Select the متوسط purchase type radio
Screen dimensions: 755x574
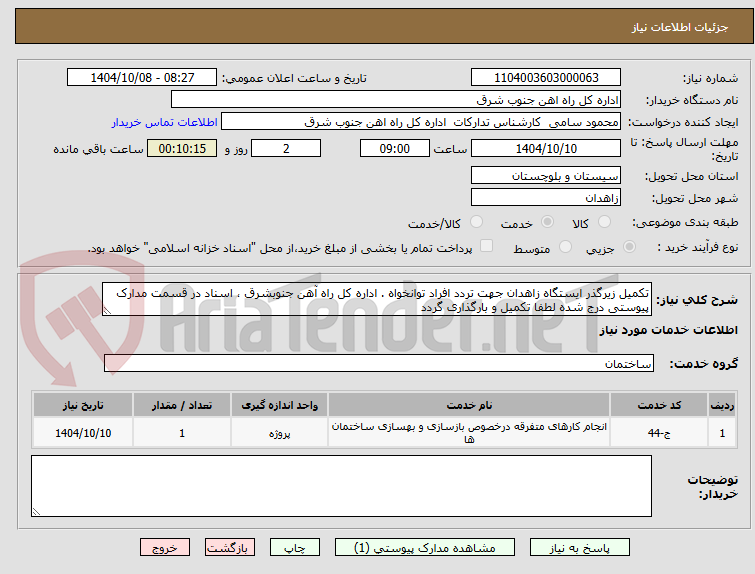(x=565, y=247)
